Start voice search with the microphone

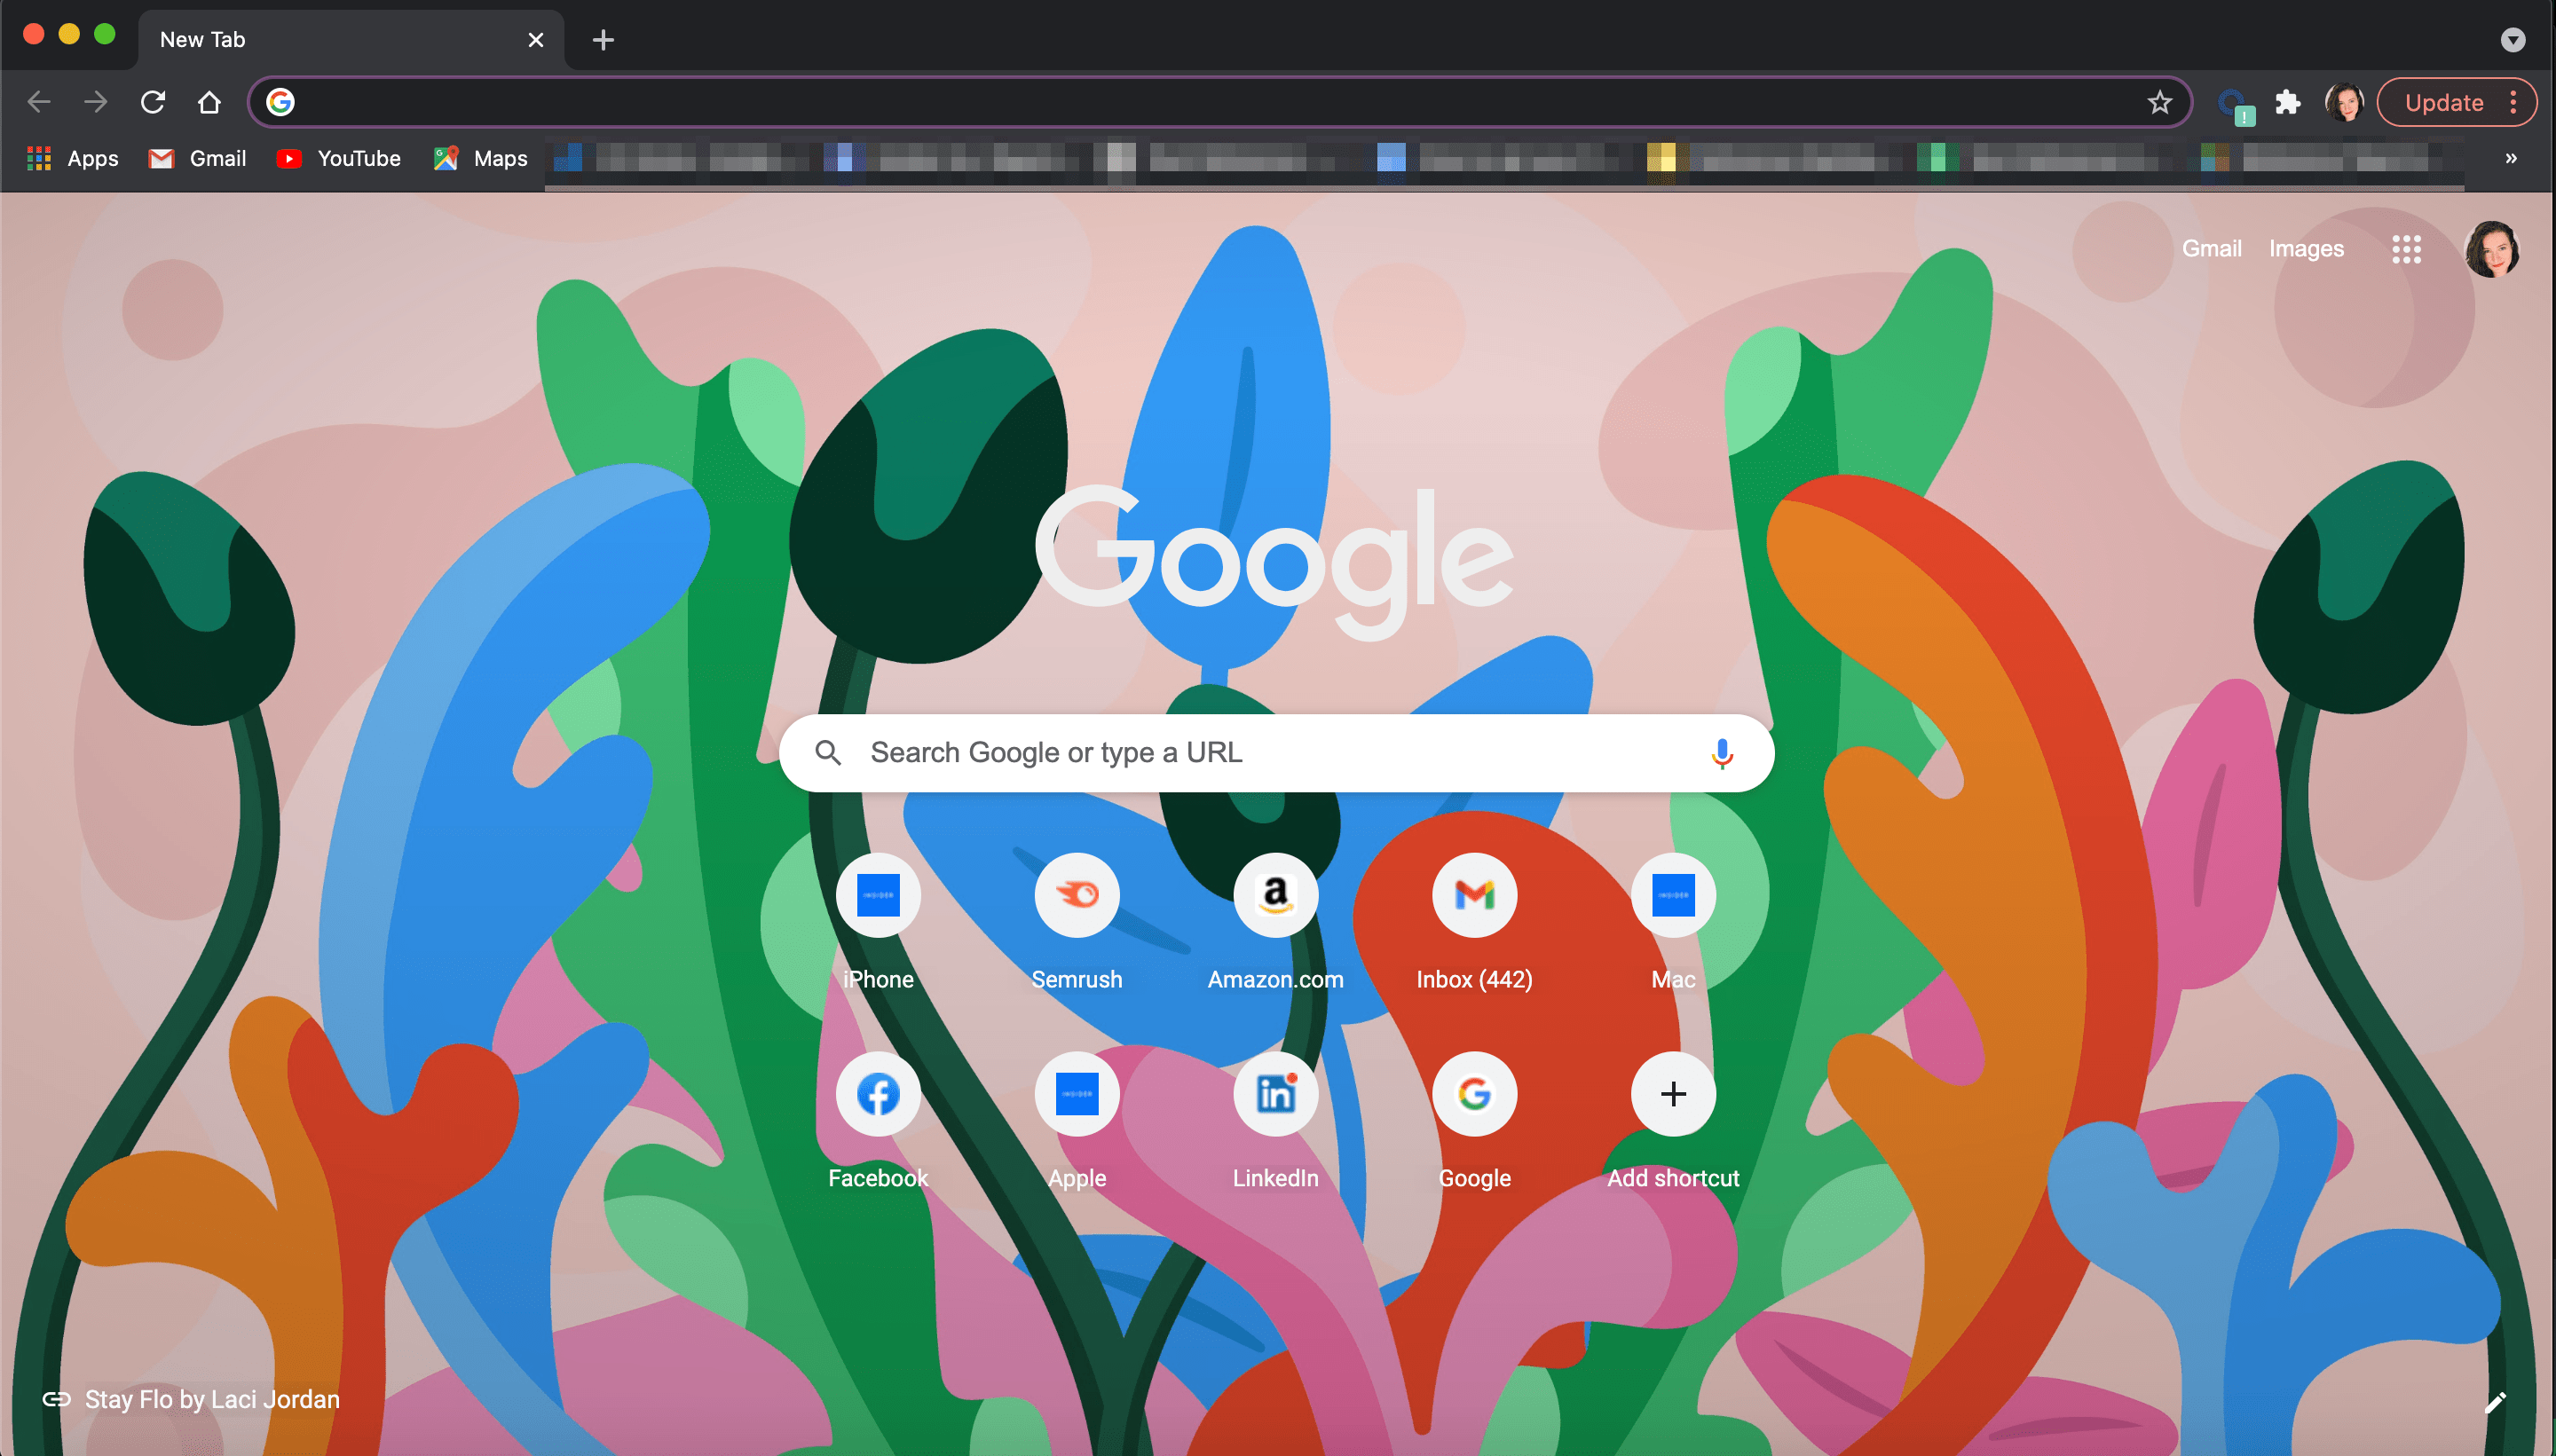point(1722,753)
